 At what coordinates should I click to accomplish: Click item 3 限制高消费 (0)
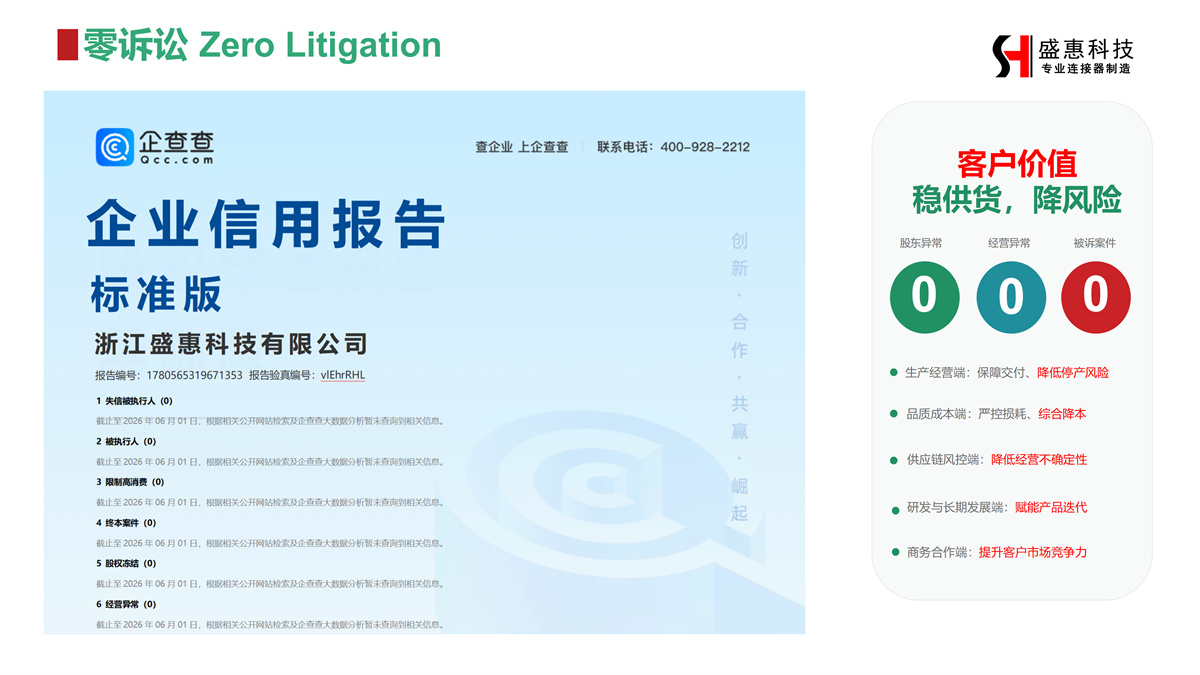click(x=130, y=482)
